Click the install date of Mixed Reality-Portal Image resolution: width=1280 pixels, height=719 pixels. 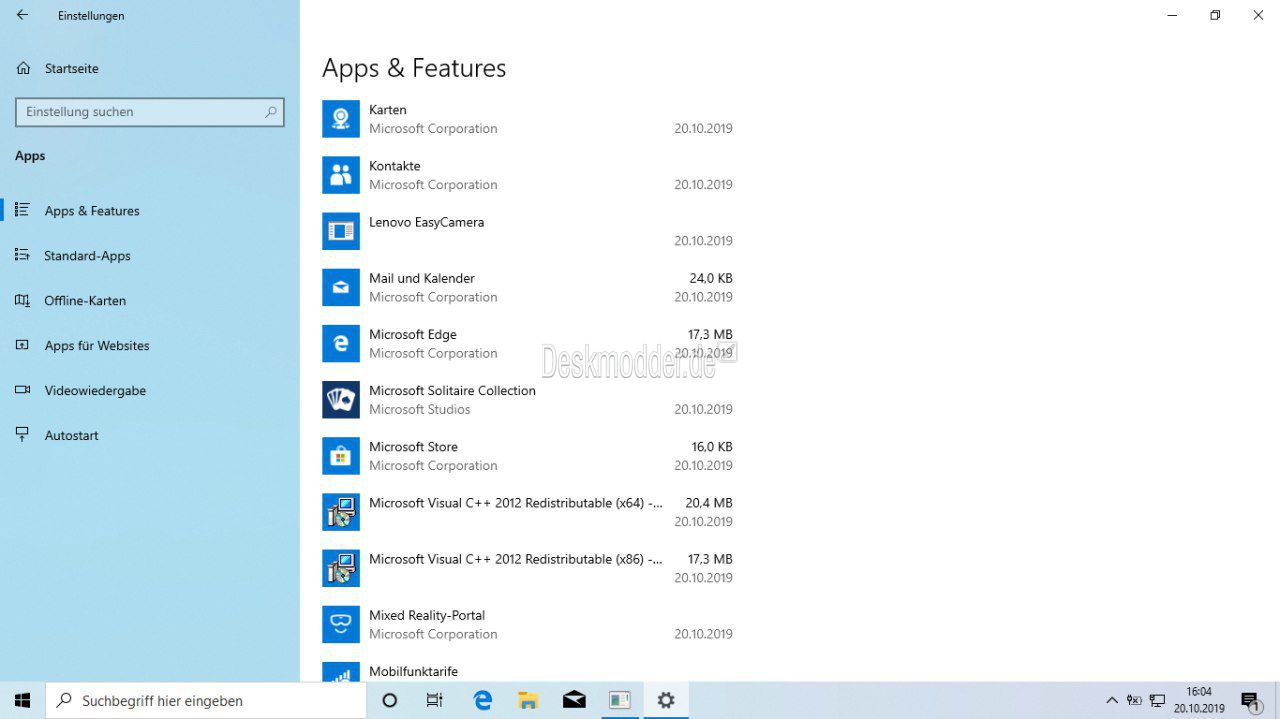(x=703, y=633)
